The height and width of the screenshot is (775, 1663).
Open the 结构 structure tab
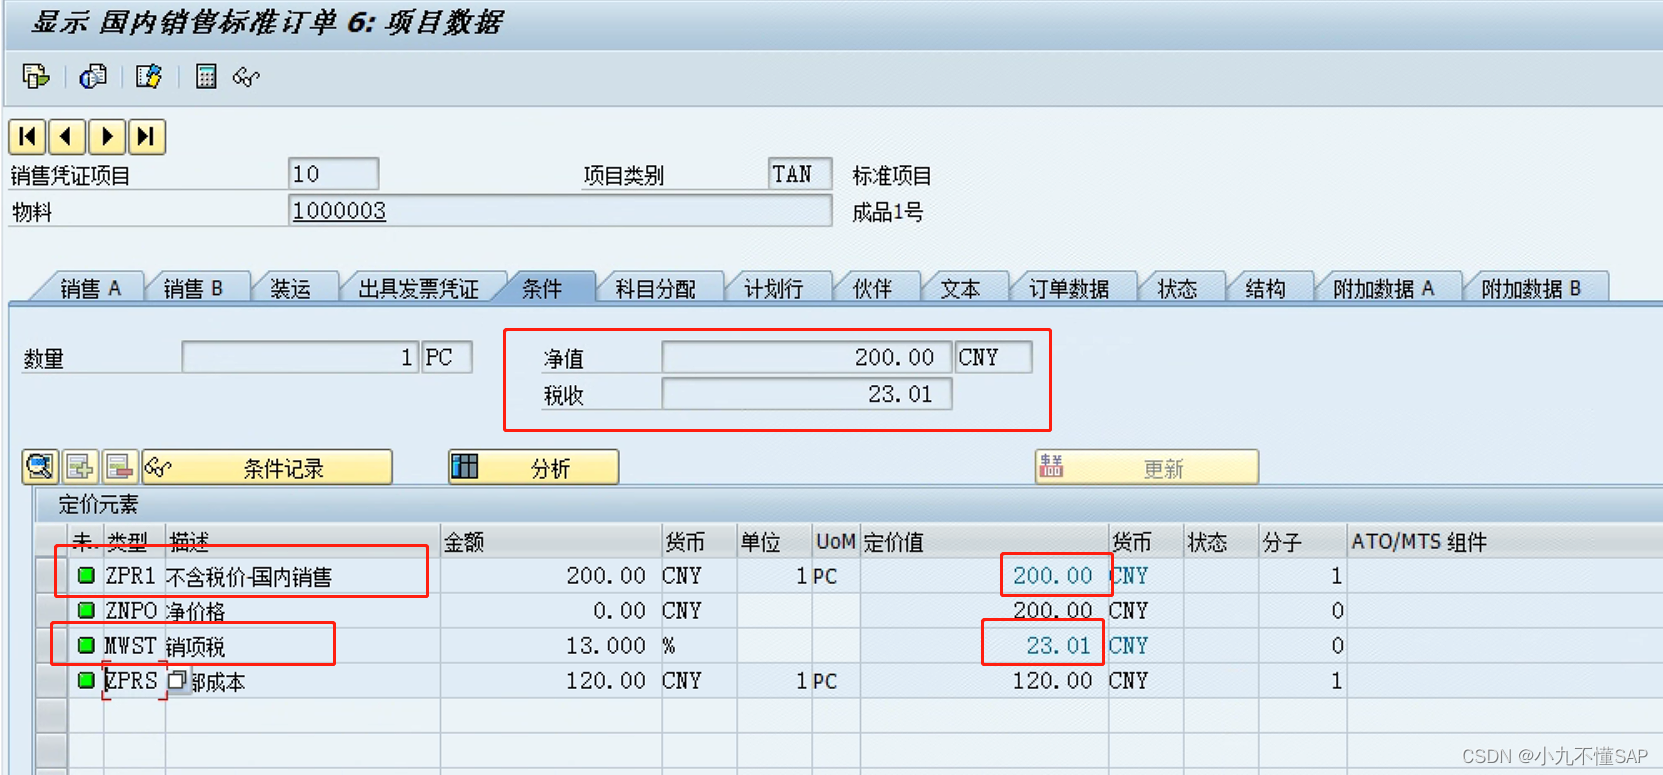pos(1265,288)
